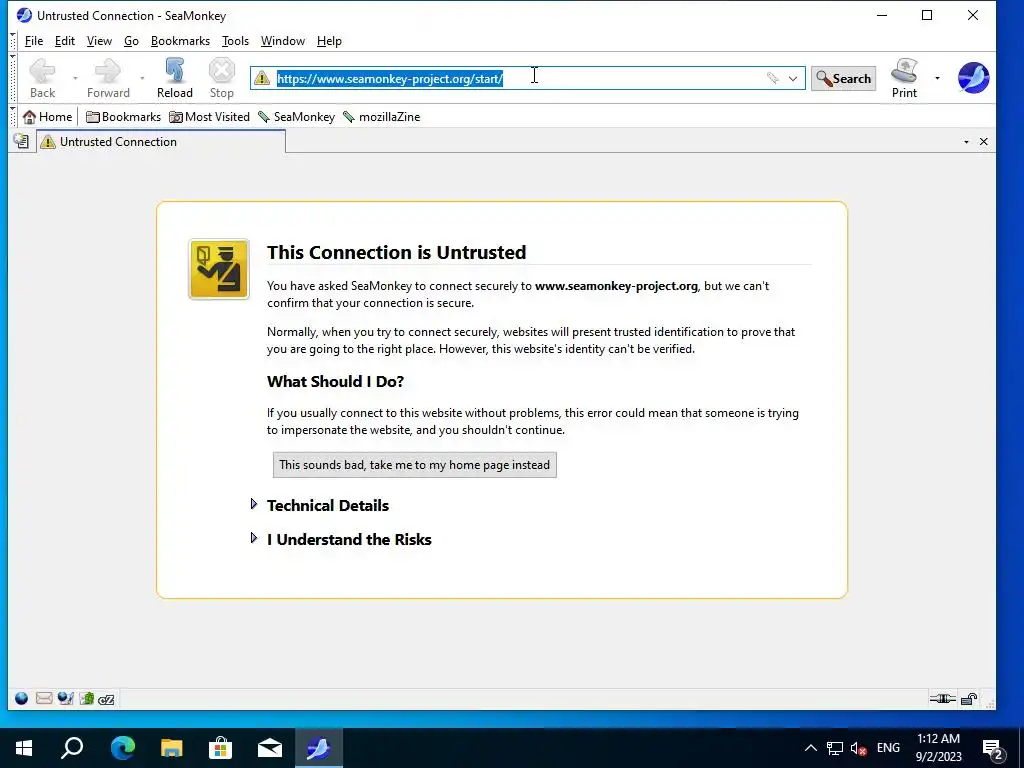Image resolution: width=1024 pixels, height=768 pixels.
Task: Click the taskbar clock and date
Action: tap(938, 748)
